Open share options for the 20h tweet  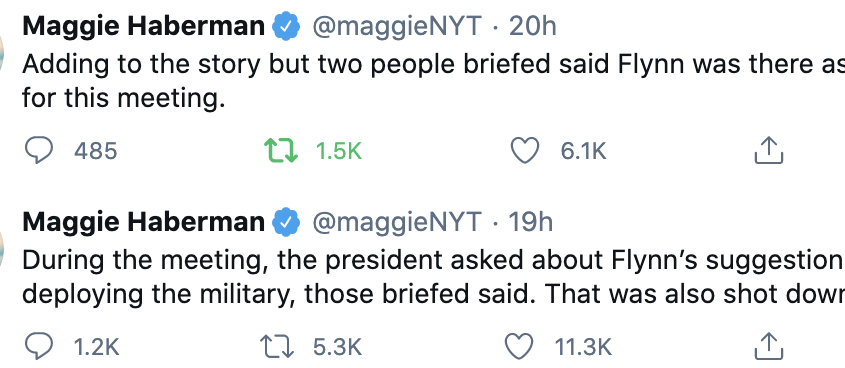click(768, 150)
